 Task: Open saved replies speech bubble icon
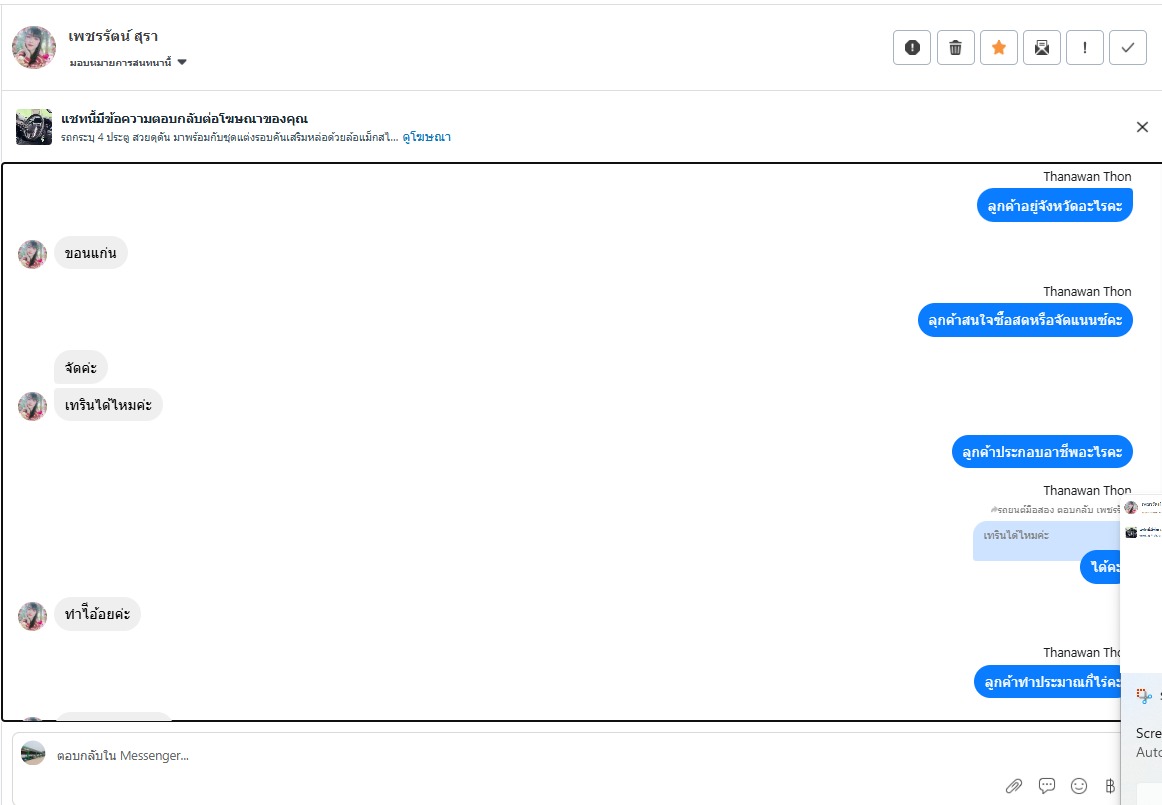[1046, 786]
